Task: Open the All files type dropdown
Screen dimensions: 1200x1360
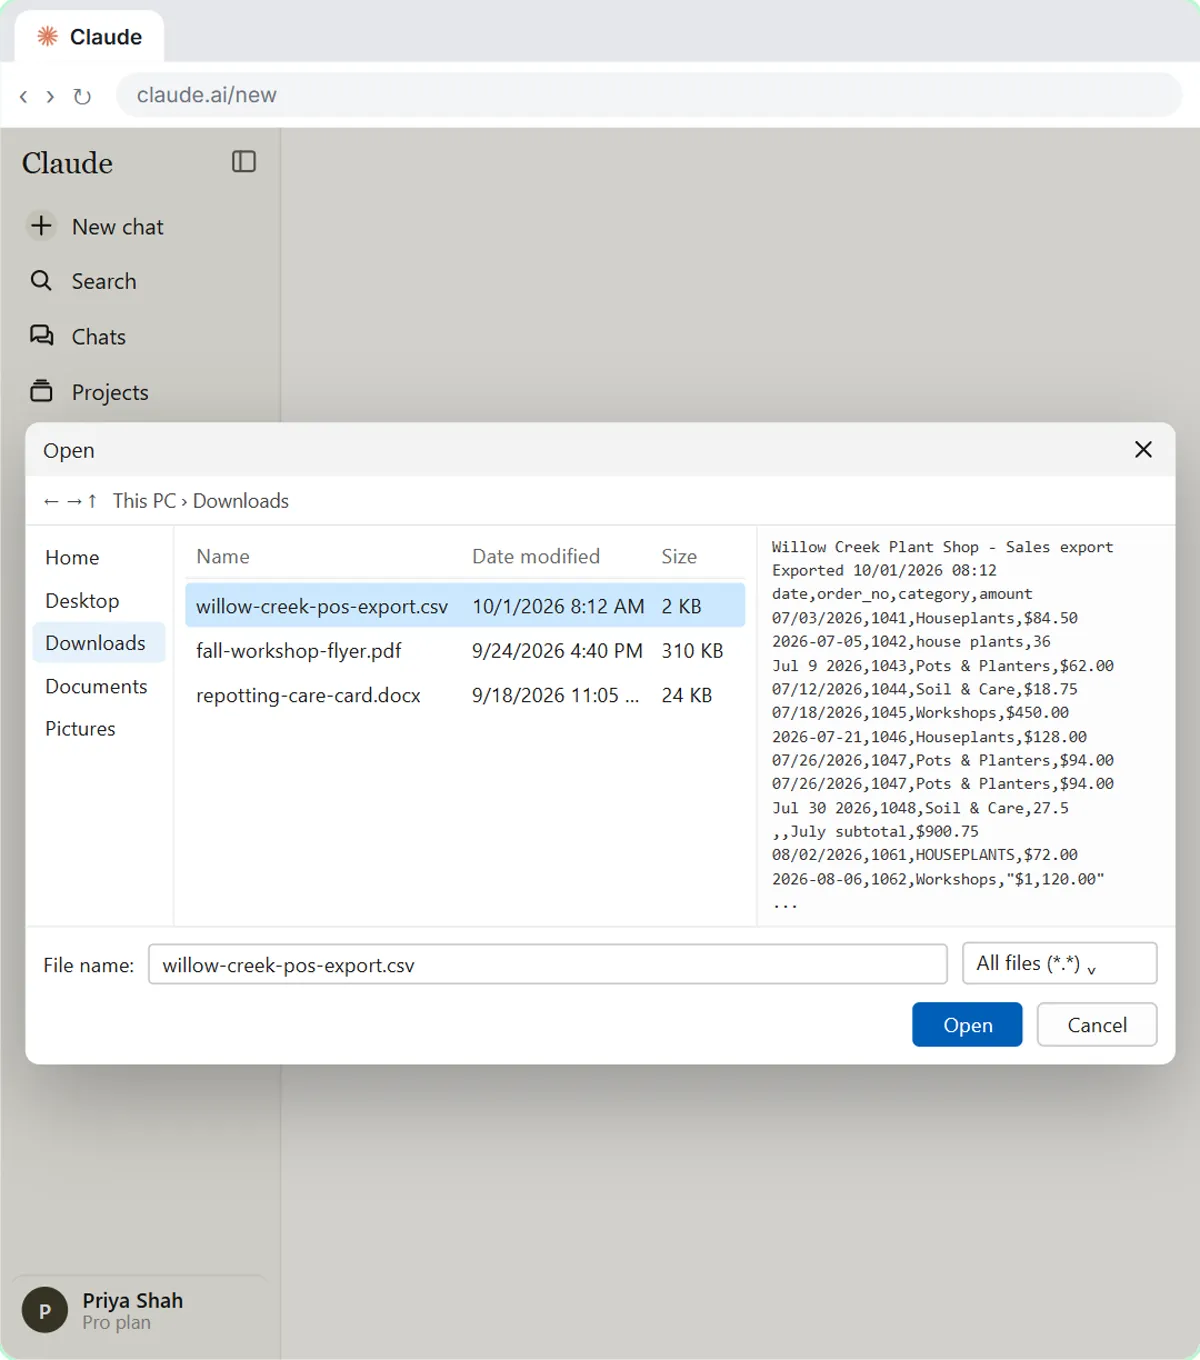Action: pos(1059,964)
